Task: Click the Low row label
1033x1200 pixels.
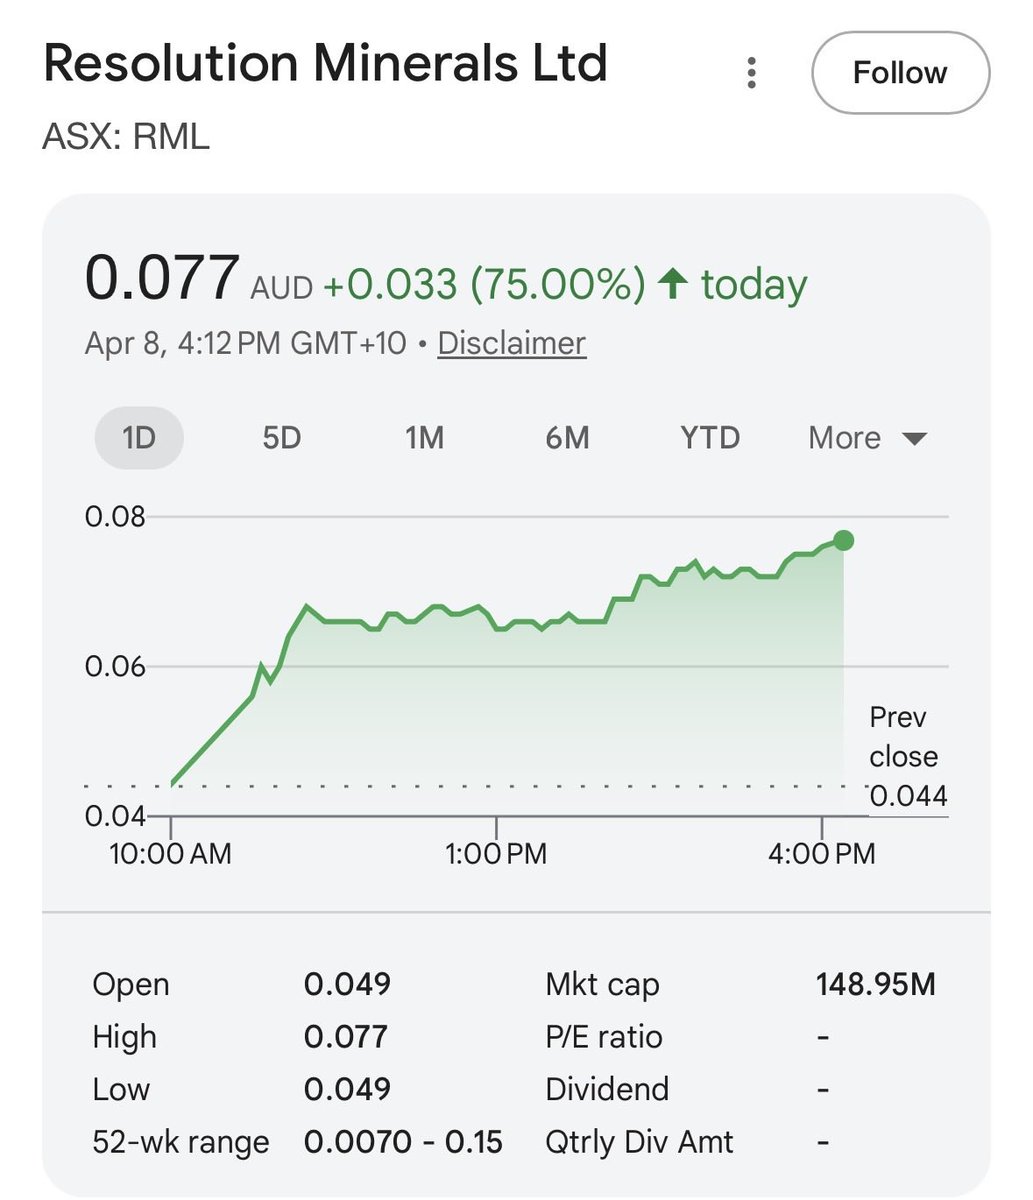Action: 121,1089
